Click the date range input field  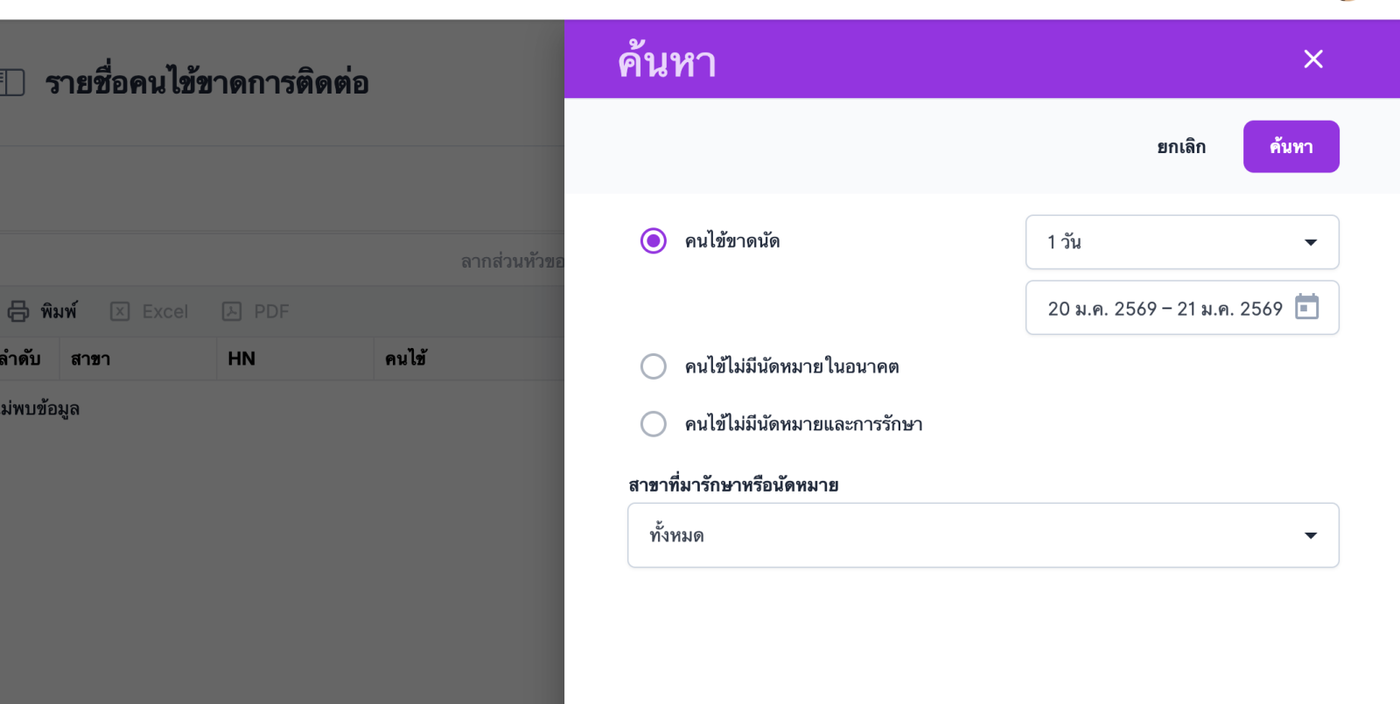[x=1164, y=308]
